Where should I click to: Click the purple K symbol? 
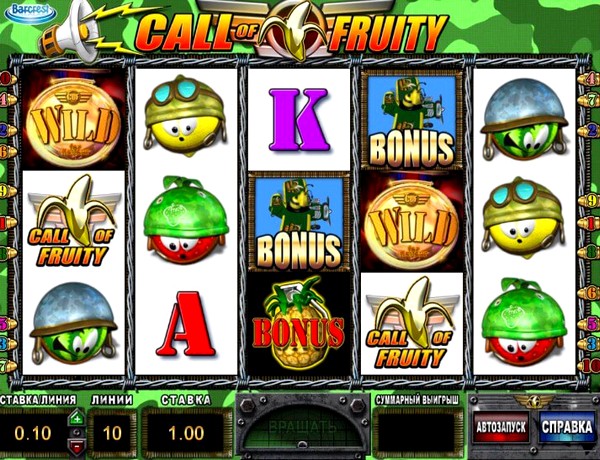tap(299, 119)
